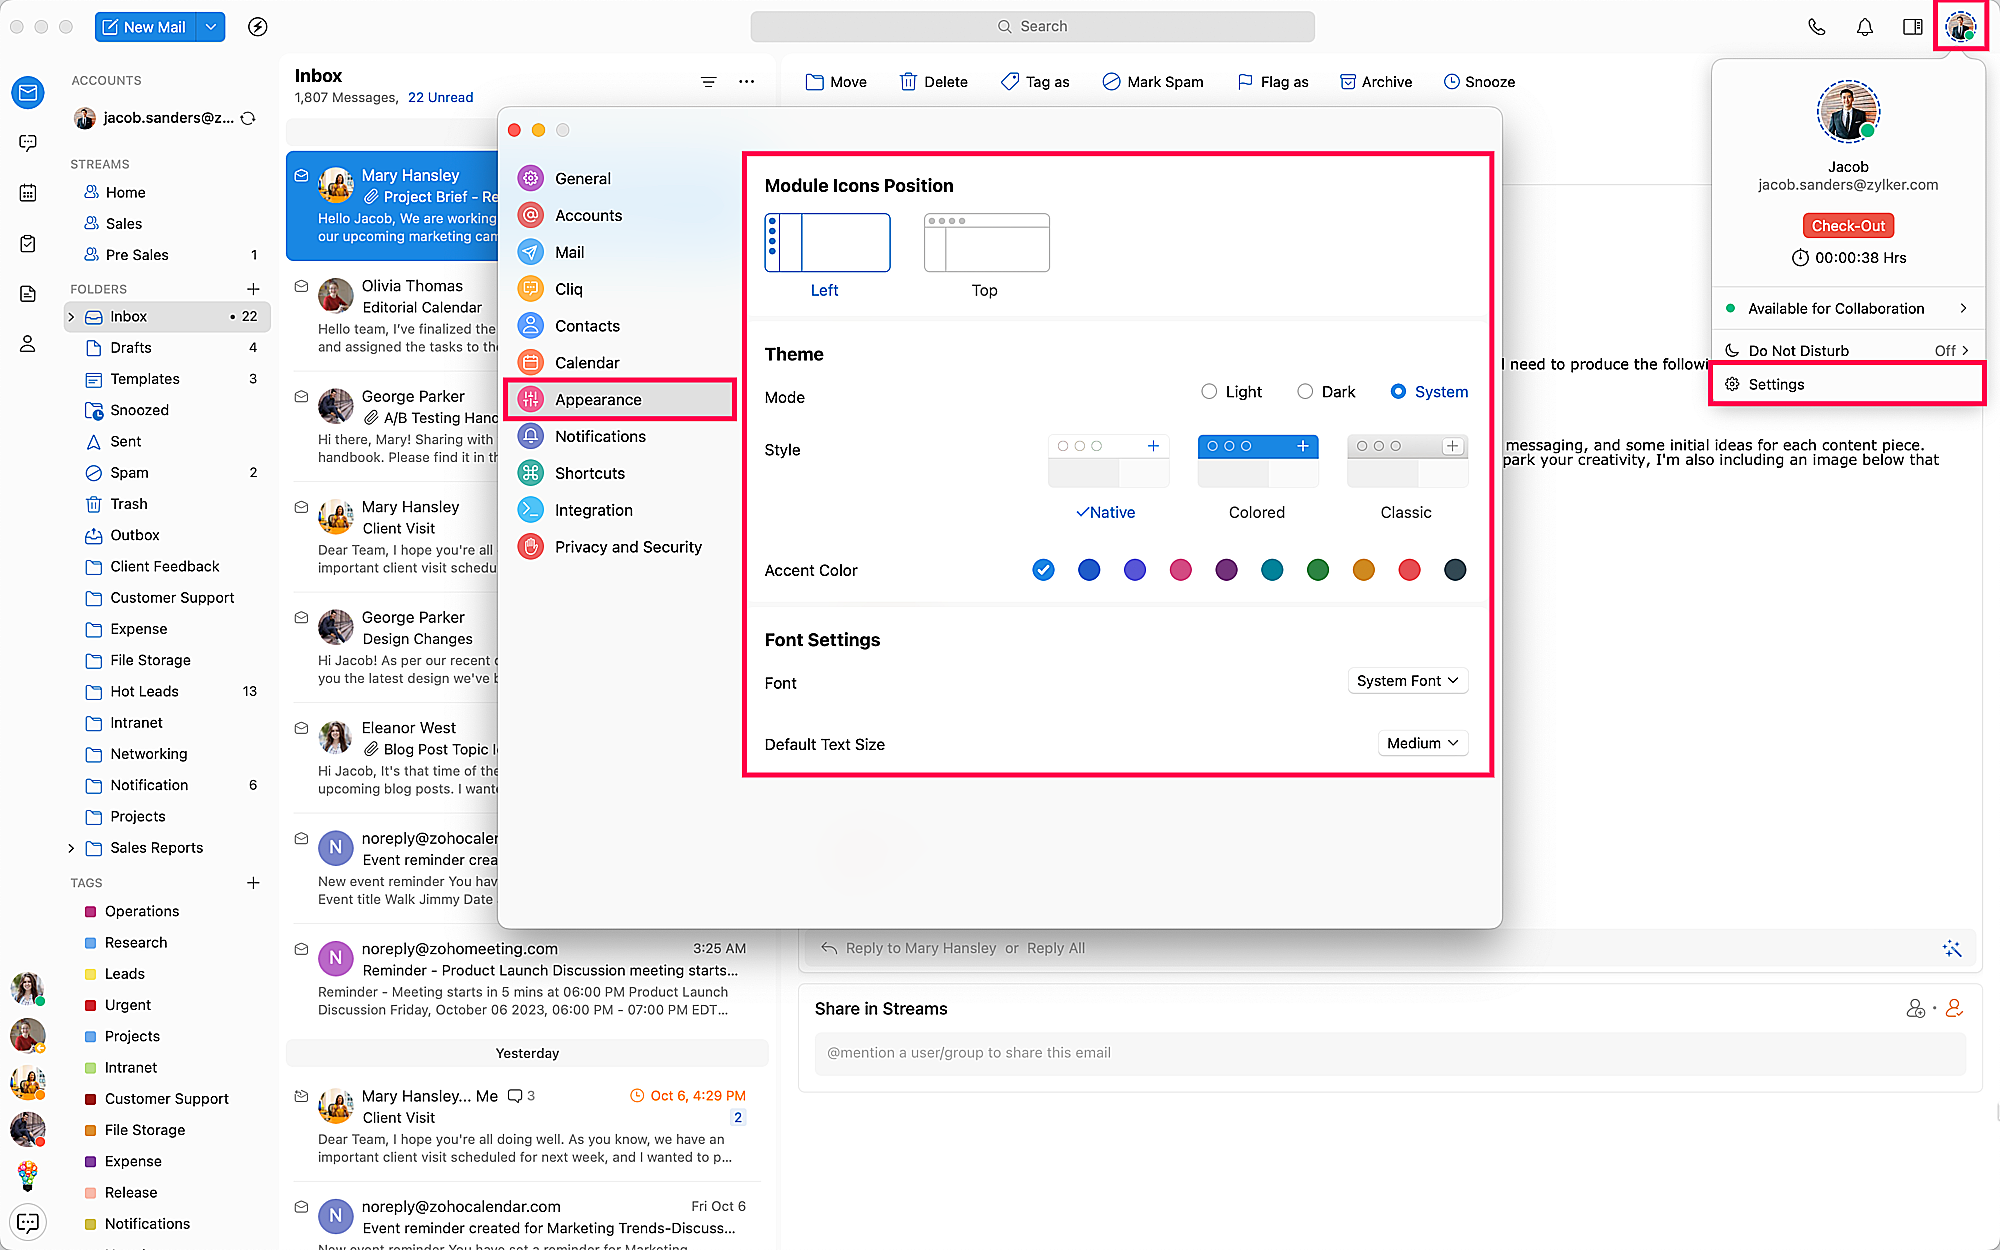The width and height of the screenshot is (2000, 1250).
Task: Click the Snooze clock icon in toolbar
Action: coord(1451,82)
